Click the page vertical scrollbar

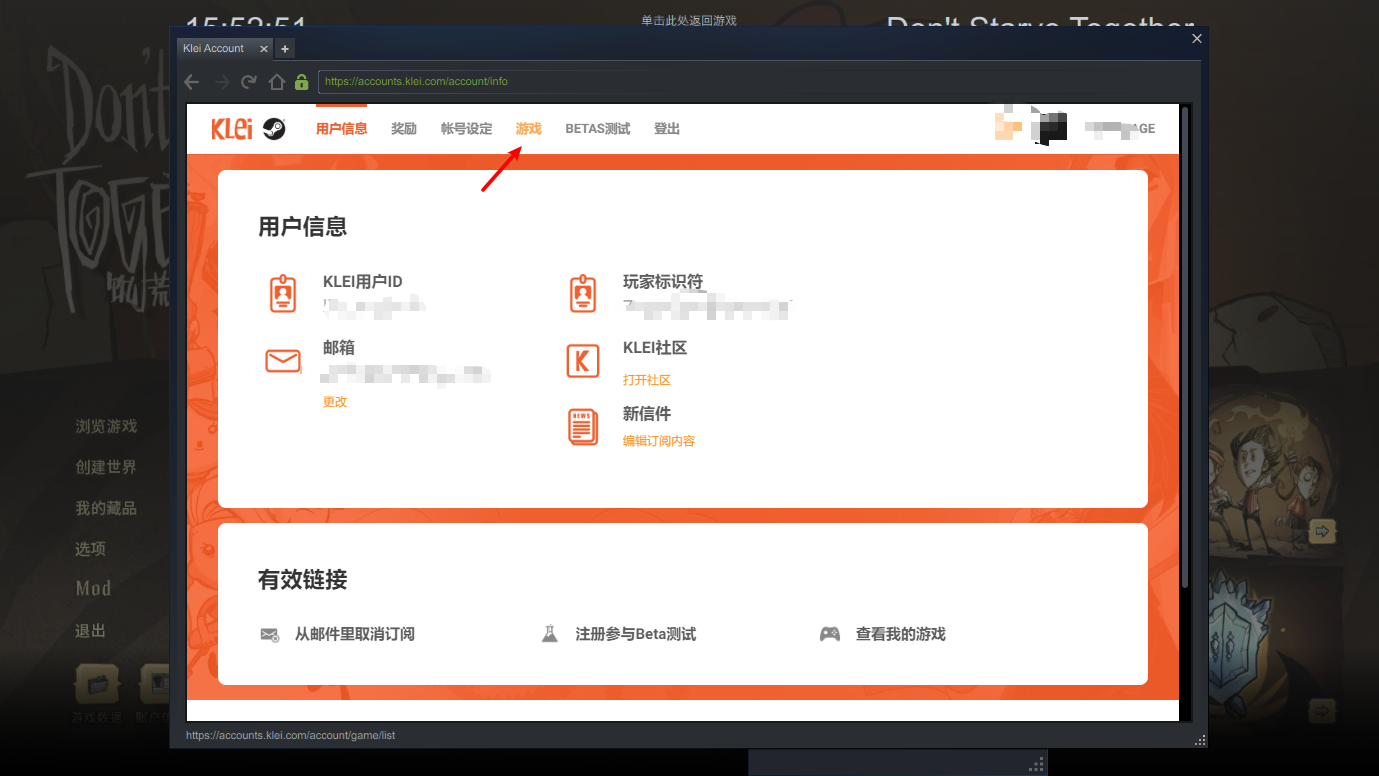[x=1185, y=345]
